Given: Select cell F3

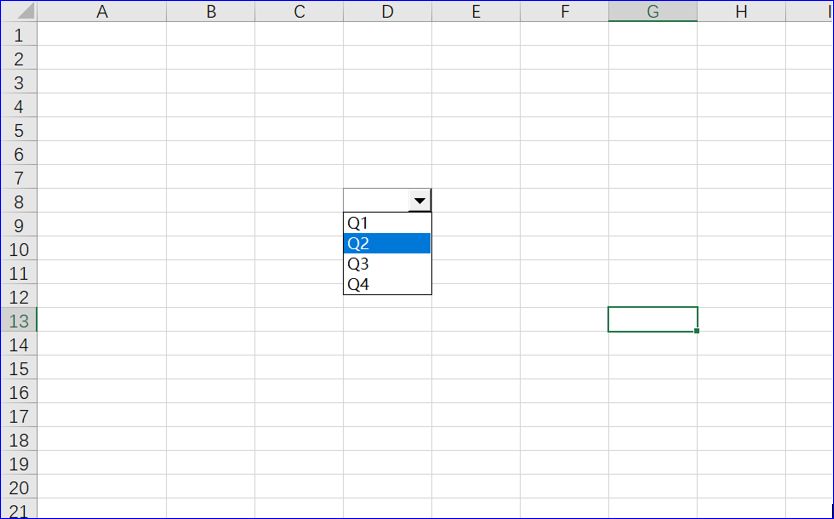Looking at the screenshot, I should (x=564, y=81).
